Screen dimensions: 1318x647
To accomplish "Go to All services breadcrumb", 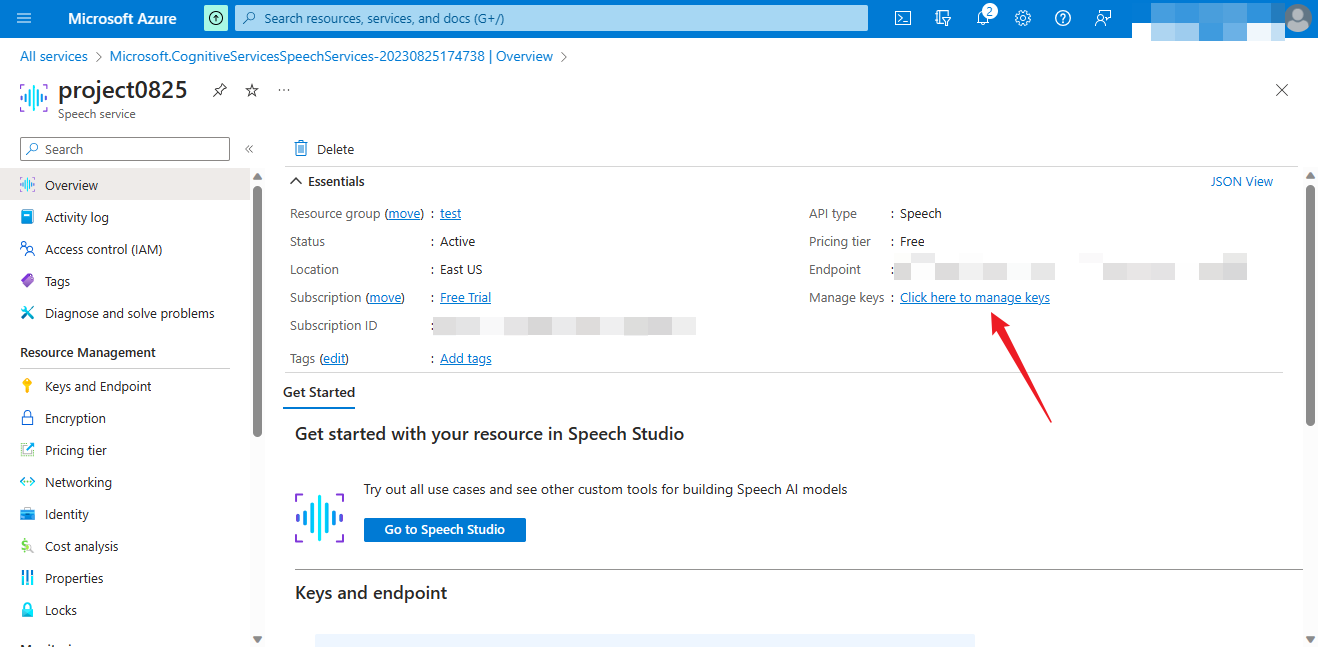I will [54, 57].
